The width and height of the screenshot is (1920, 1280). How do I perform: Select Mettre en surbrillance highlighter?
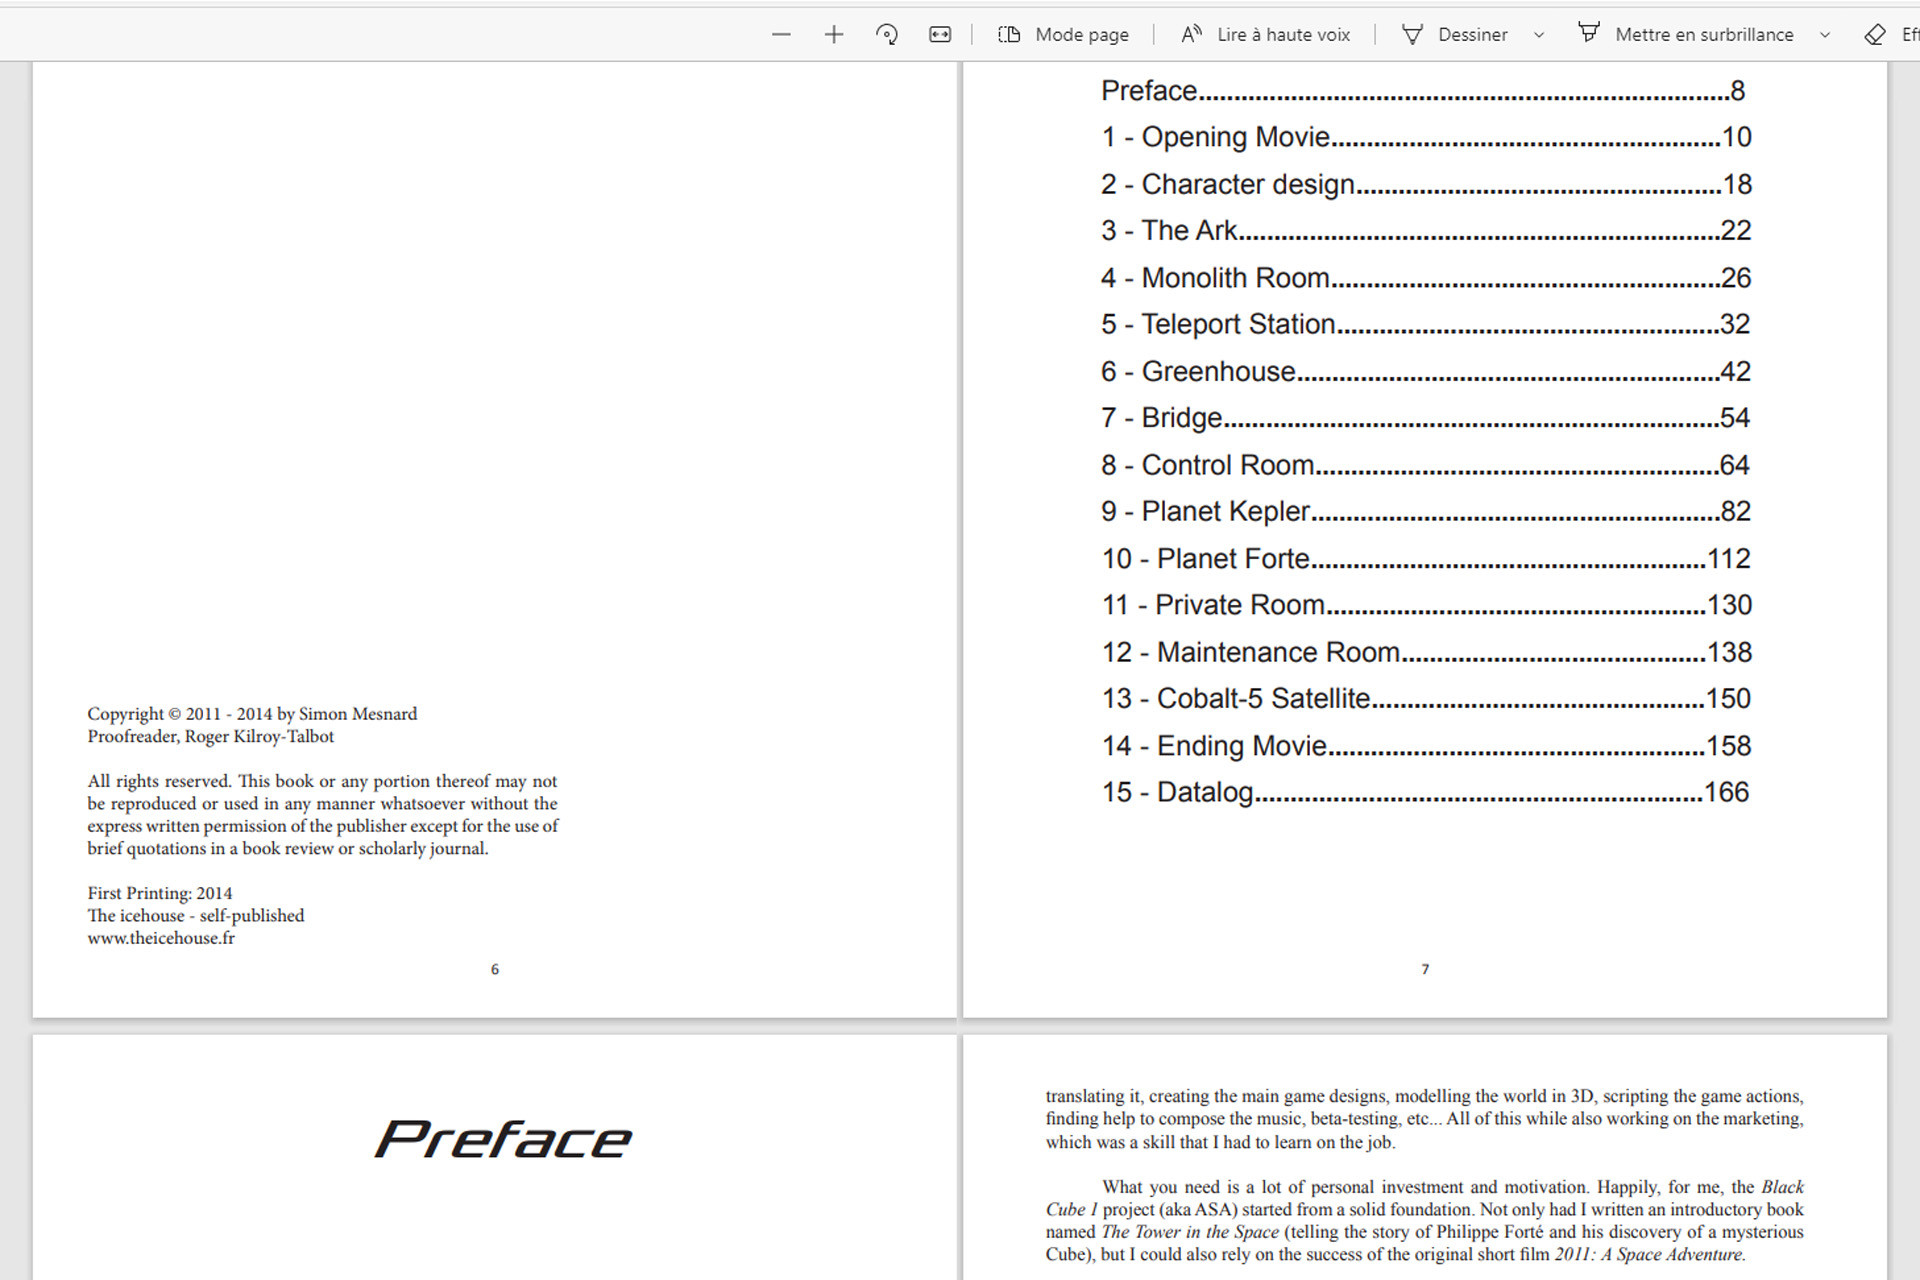tap(1687, 35)
